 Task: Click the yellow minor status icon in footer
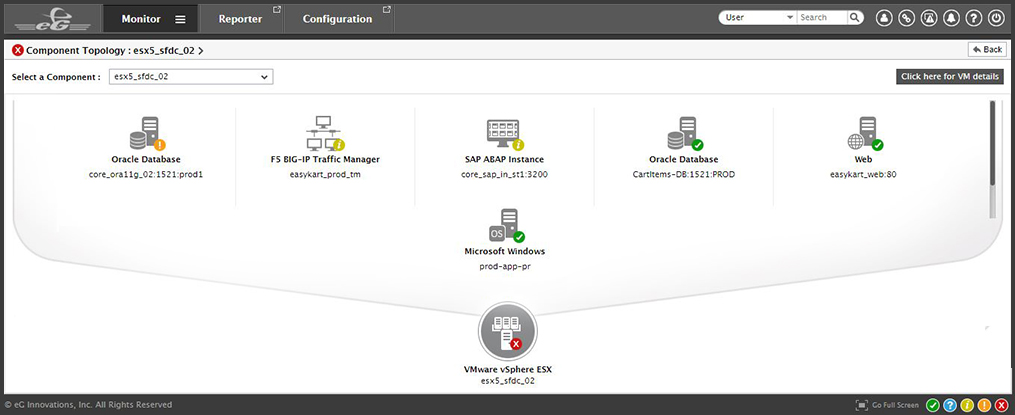967,405
